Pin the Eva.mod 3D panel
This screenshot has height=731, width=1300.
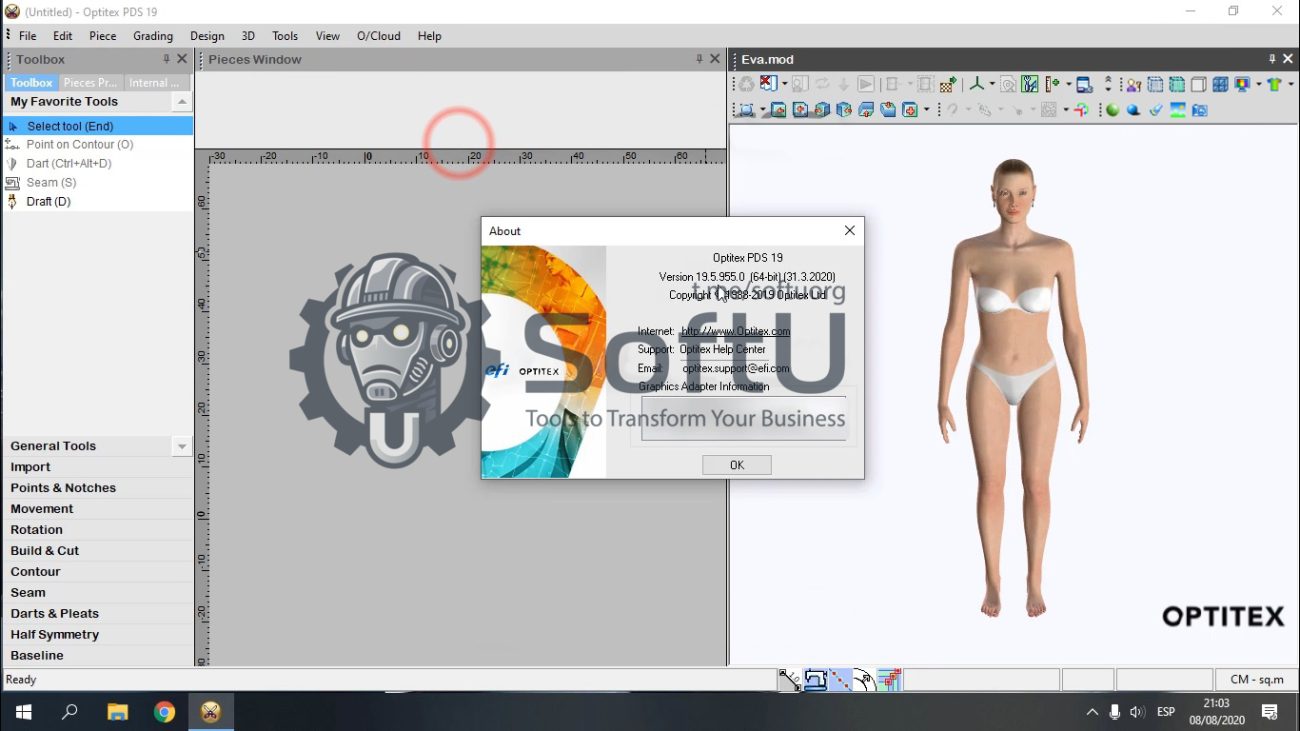pyautogui.click(x=1272, y=59)
